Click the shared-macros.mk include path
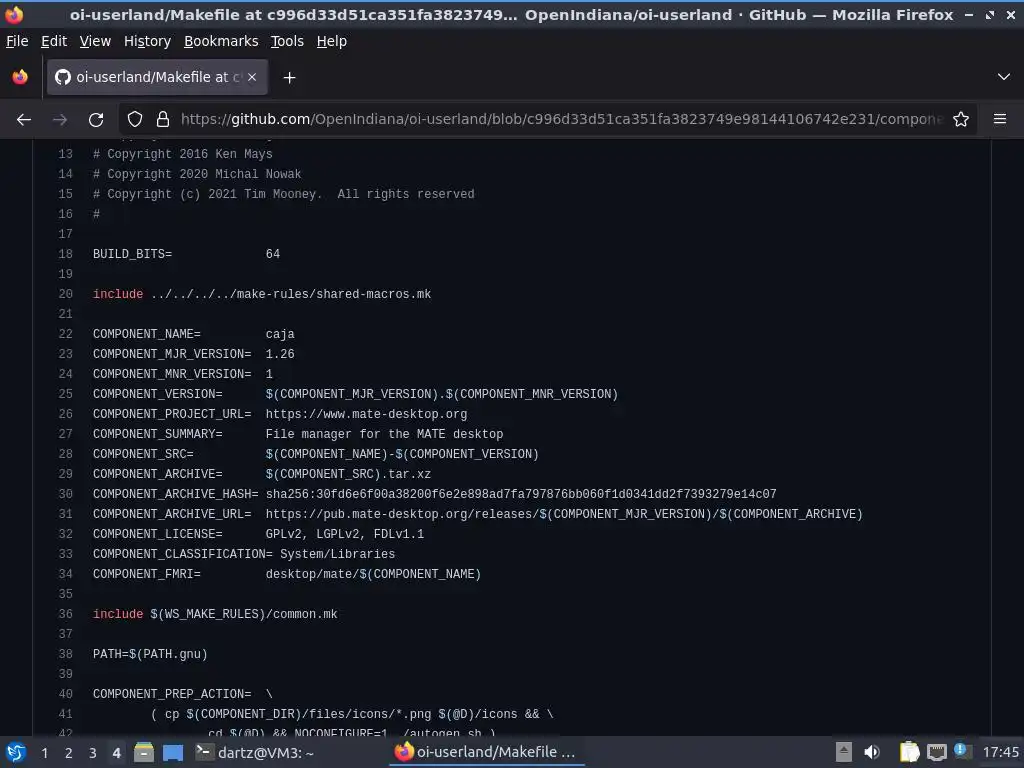The image size is (1024, 768). (x=291, y=294)
